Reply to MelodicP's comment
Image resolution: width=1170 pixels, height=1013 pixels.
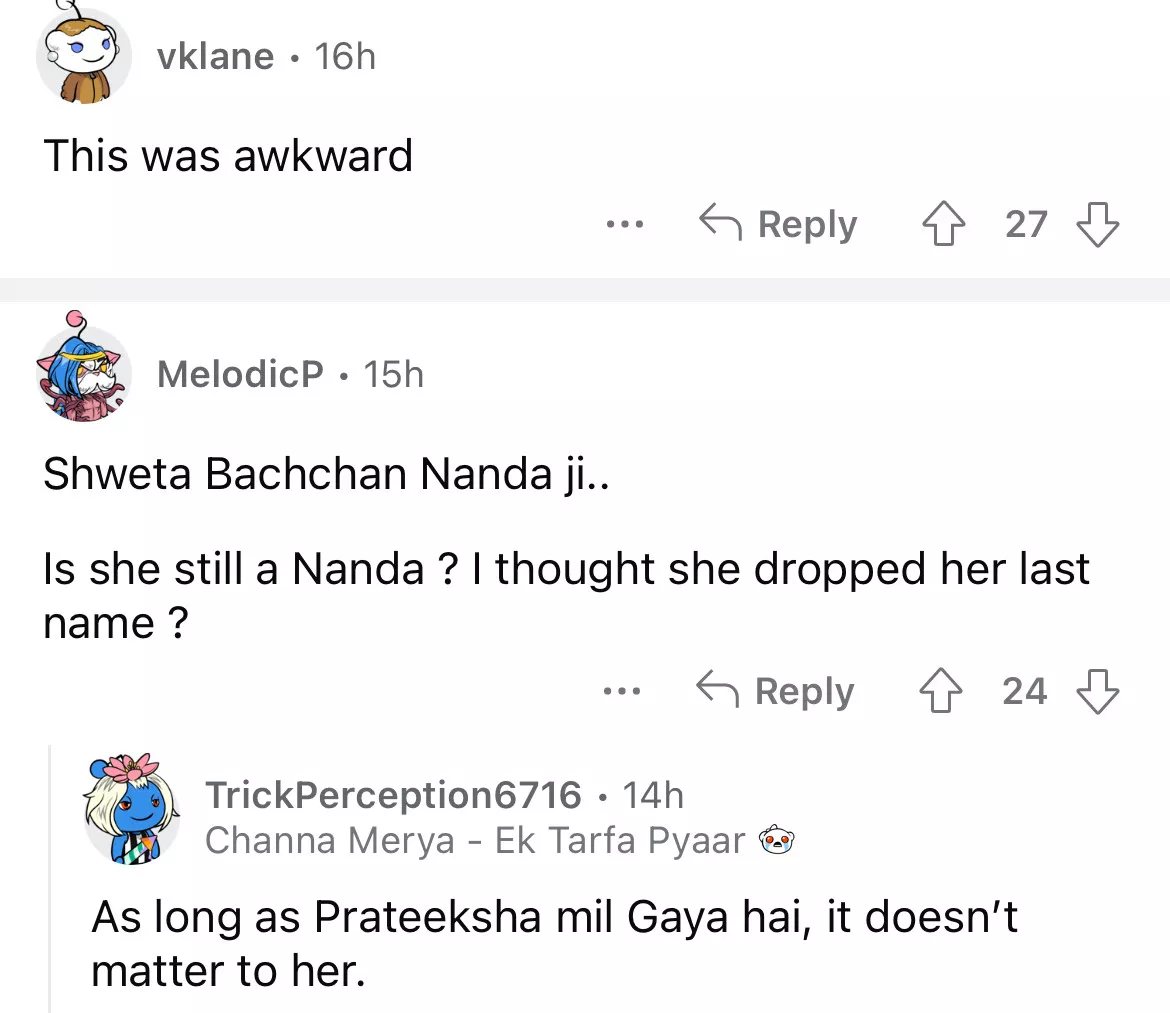pos(776,691)
